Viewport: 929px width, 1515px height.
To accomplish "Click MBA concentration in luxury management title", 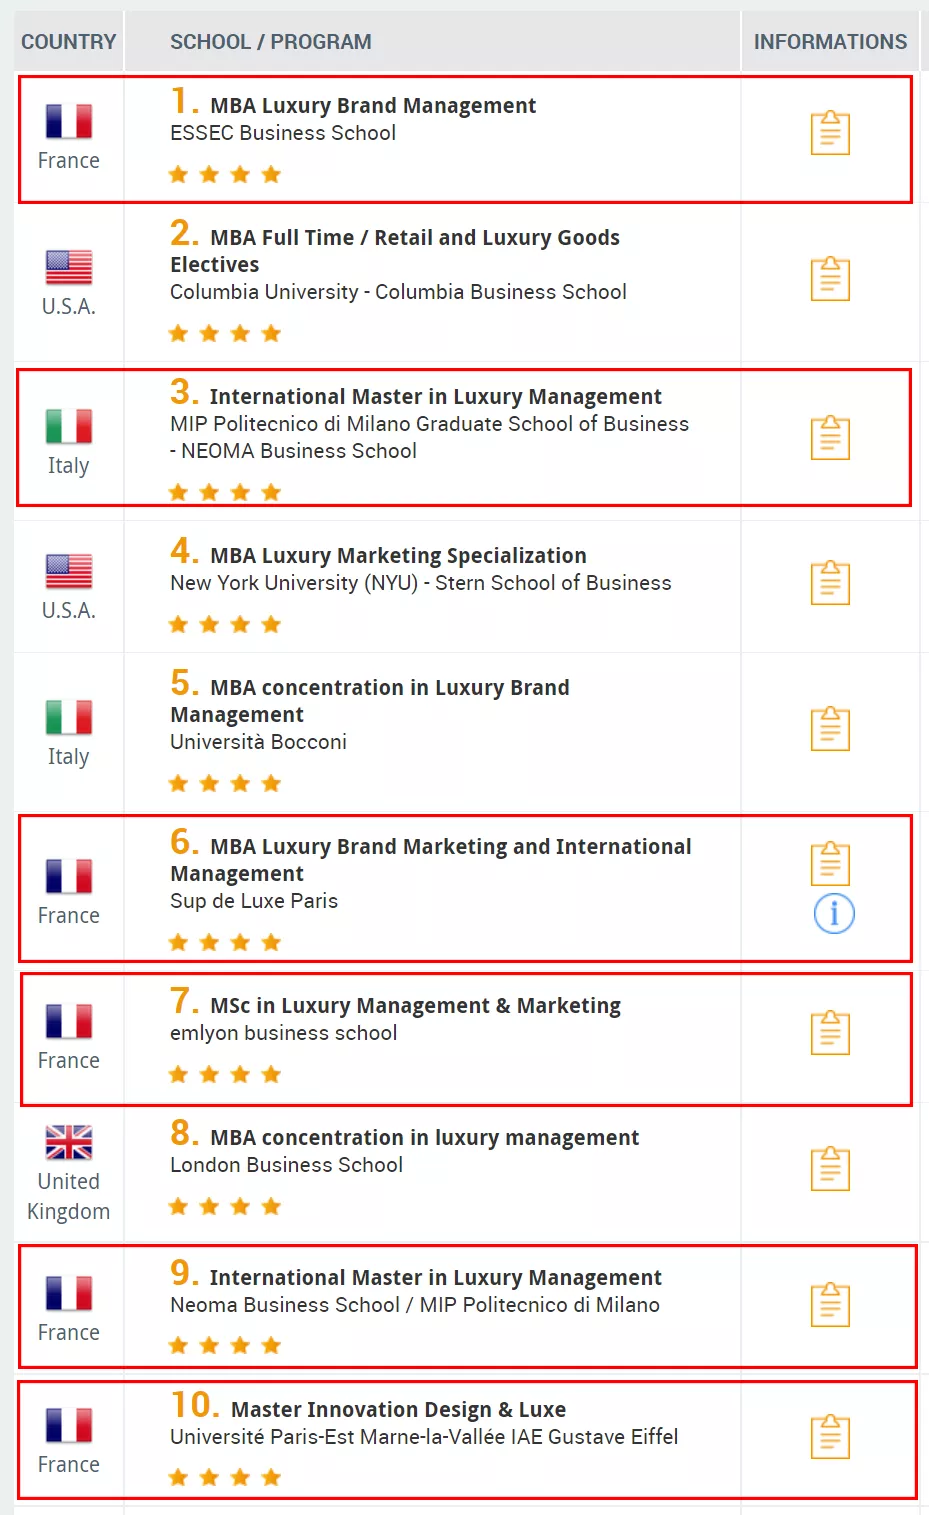I will tap(424, 1138).
